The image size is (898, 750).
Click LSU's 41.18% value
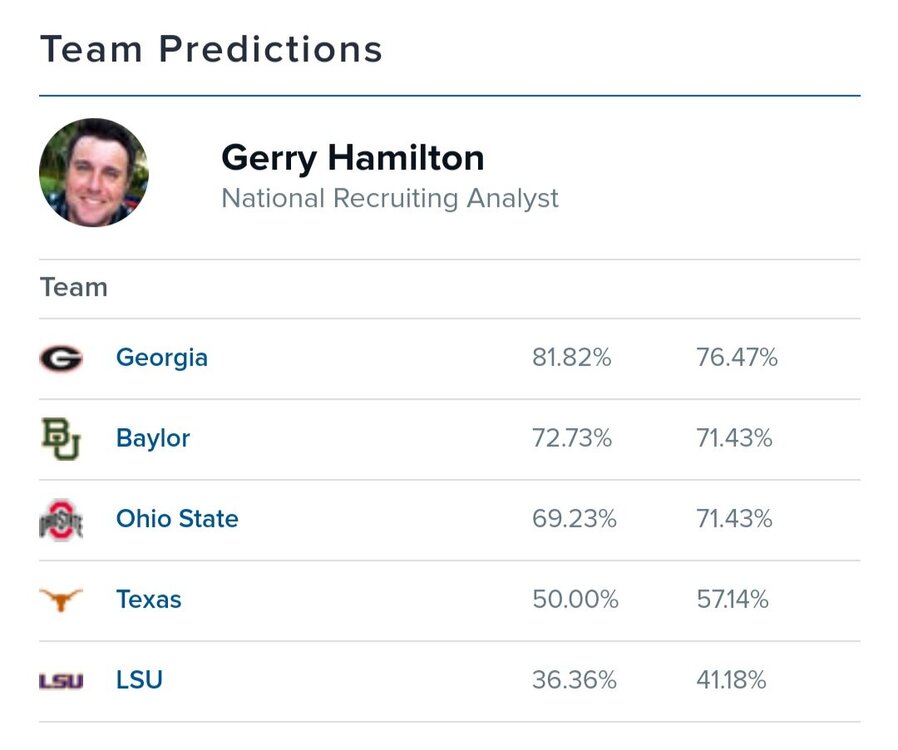coord(731,681)
